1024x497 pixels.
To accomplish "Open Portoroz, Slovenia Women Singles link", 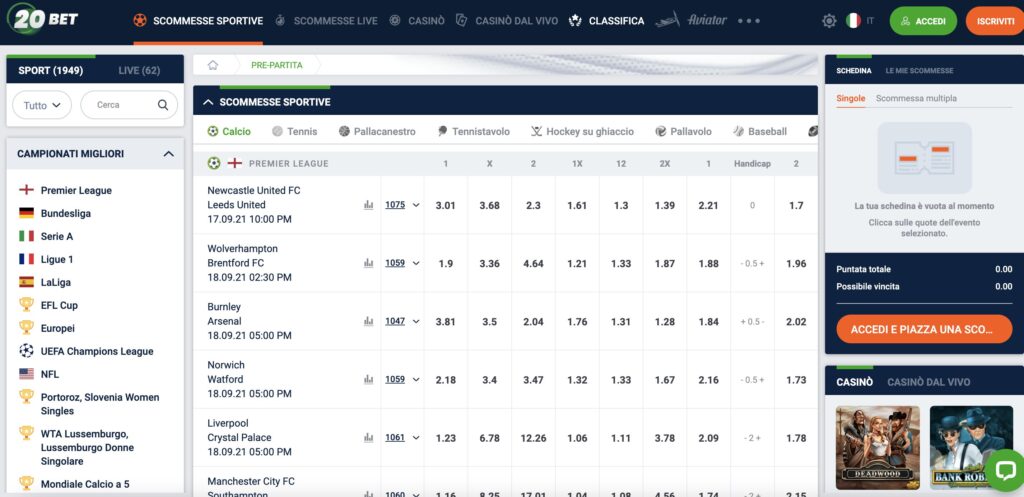I will (100, 404).
